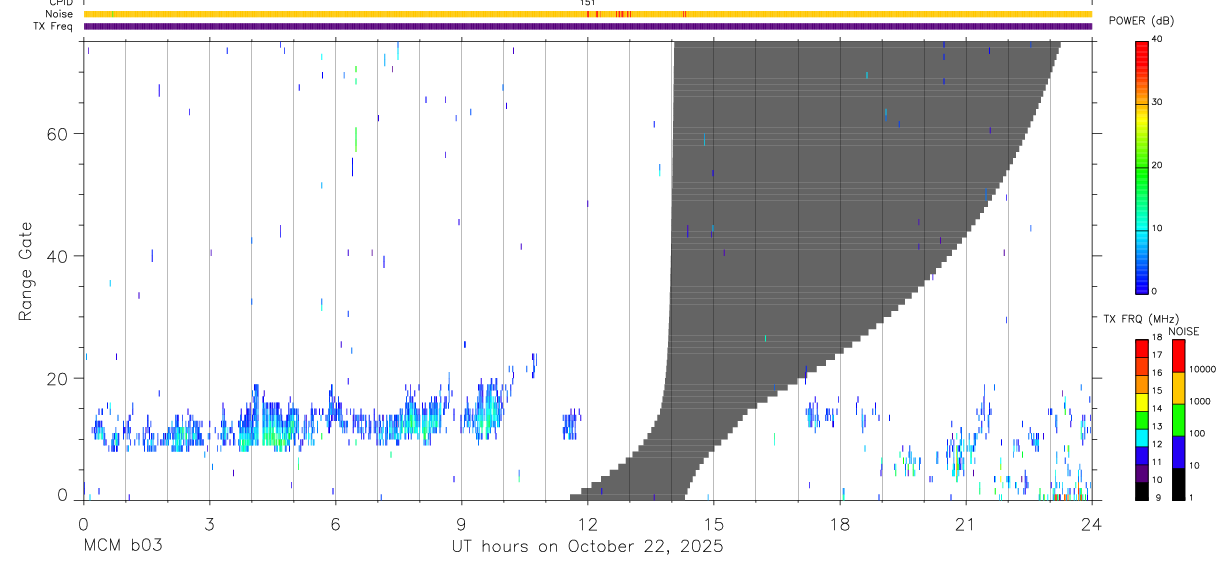Click the 12 hour tick label
1228x567 pixels.
pyautogui.click(x=587, y=523)
